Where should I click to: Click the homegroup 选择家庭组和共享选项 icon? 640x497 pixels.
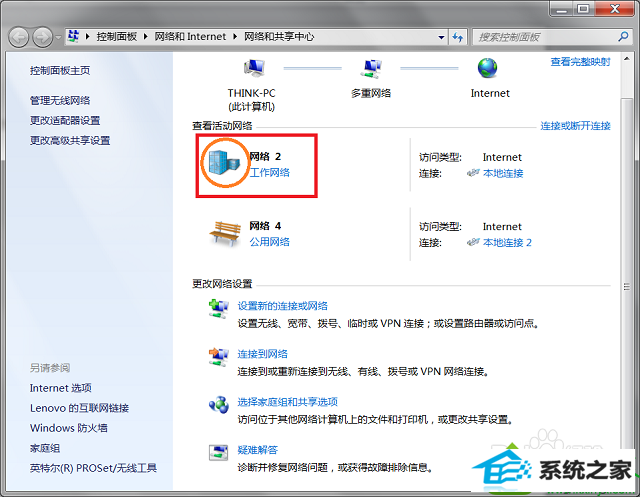coord(219,405)
